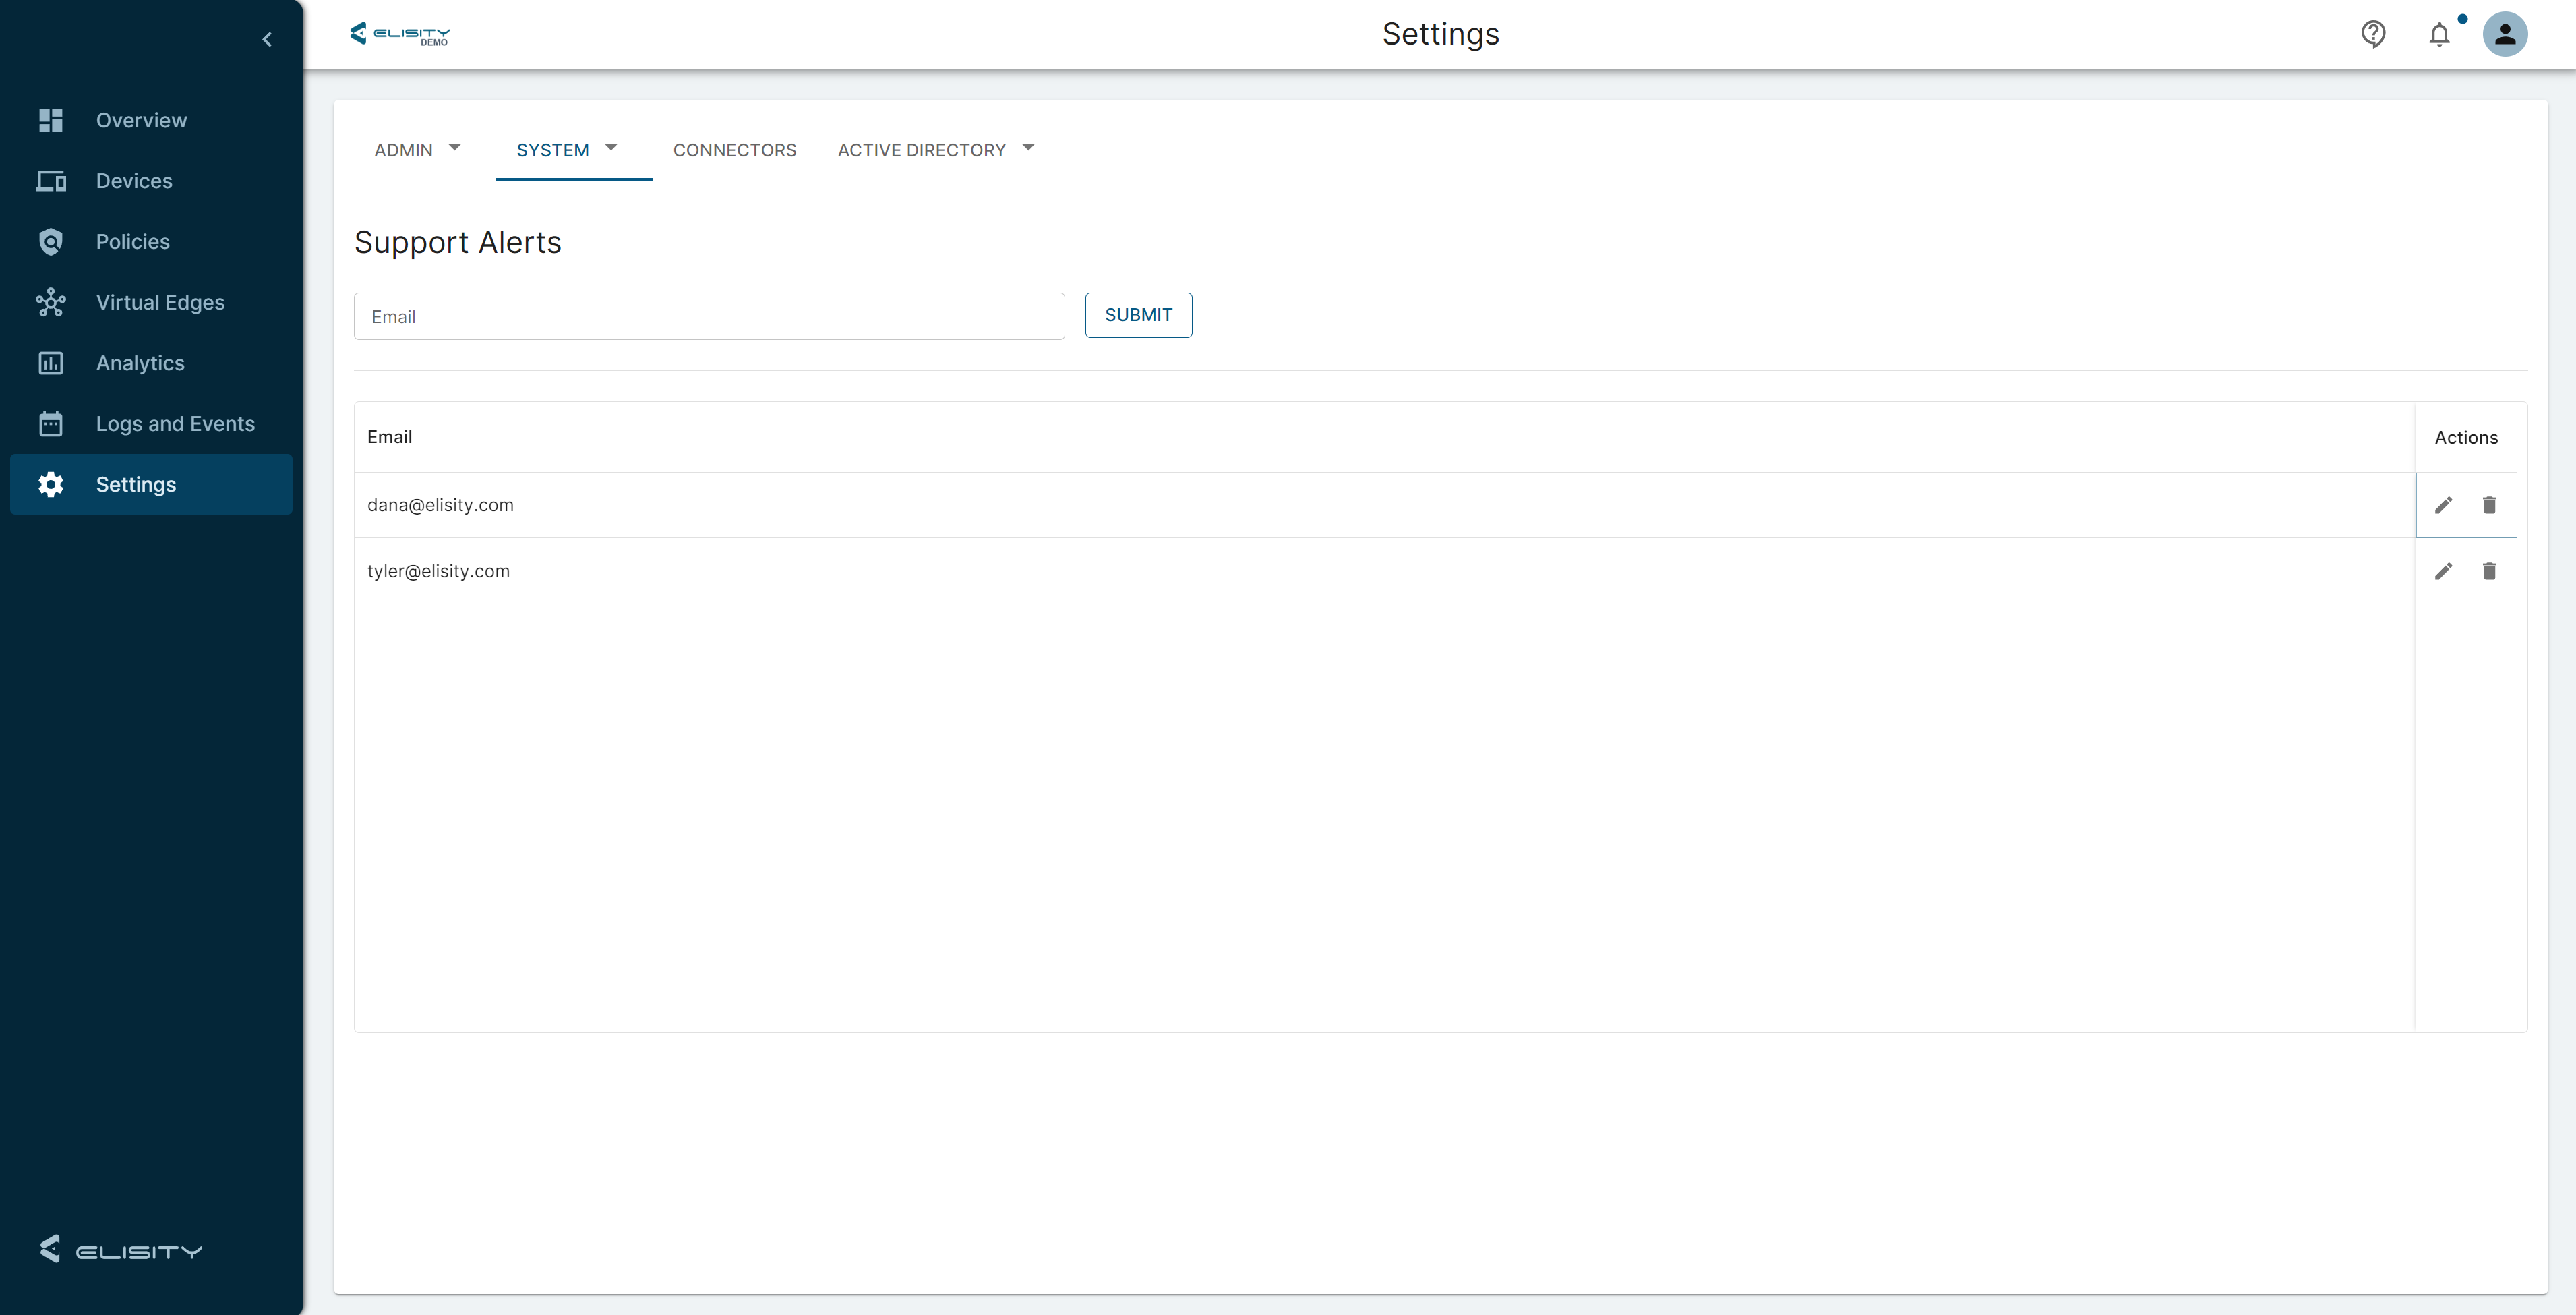
Task: Expand the ACTIVE DIRECTORY dropdown arrow
Action: pos(1028,148)
